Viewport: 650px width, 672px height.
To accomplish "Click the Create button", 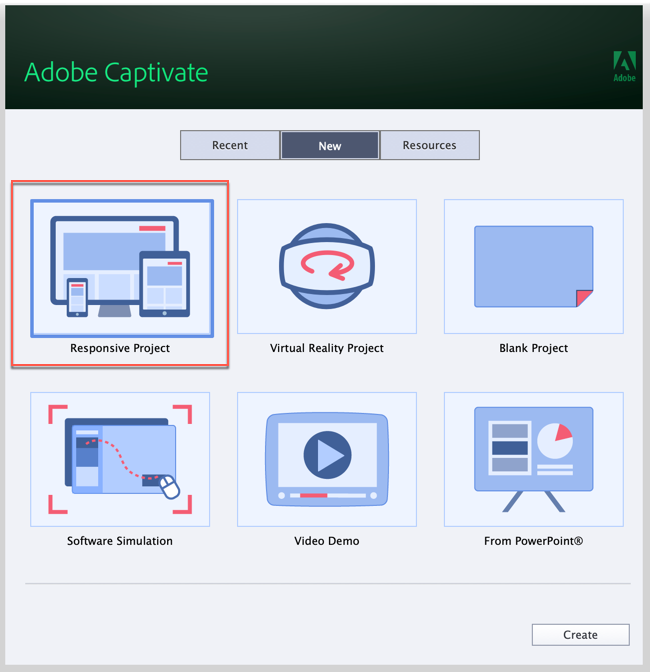I will point(581,635).
